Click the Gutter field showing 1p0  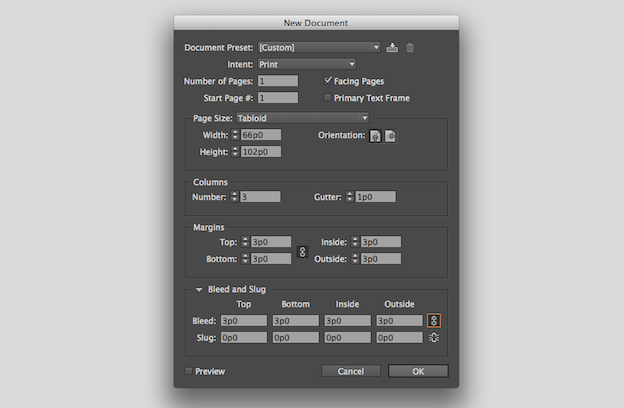pos(375,197)
